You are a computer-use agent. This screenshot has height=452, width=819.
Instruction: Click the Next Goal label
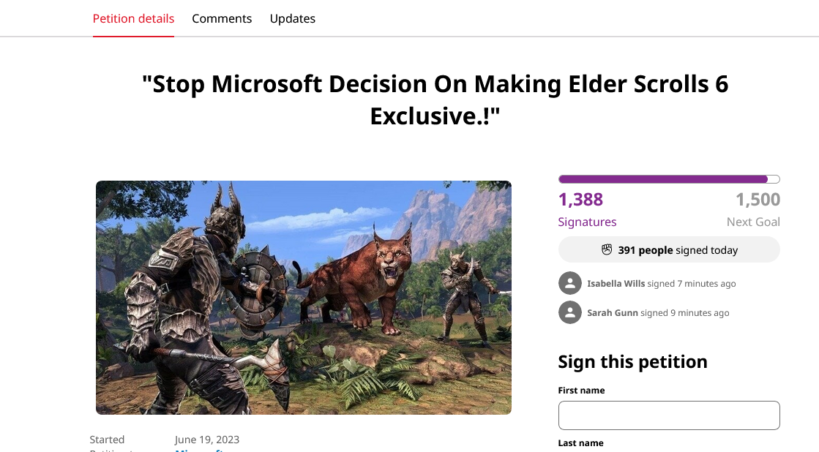[753, 222]
